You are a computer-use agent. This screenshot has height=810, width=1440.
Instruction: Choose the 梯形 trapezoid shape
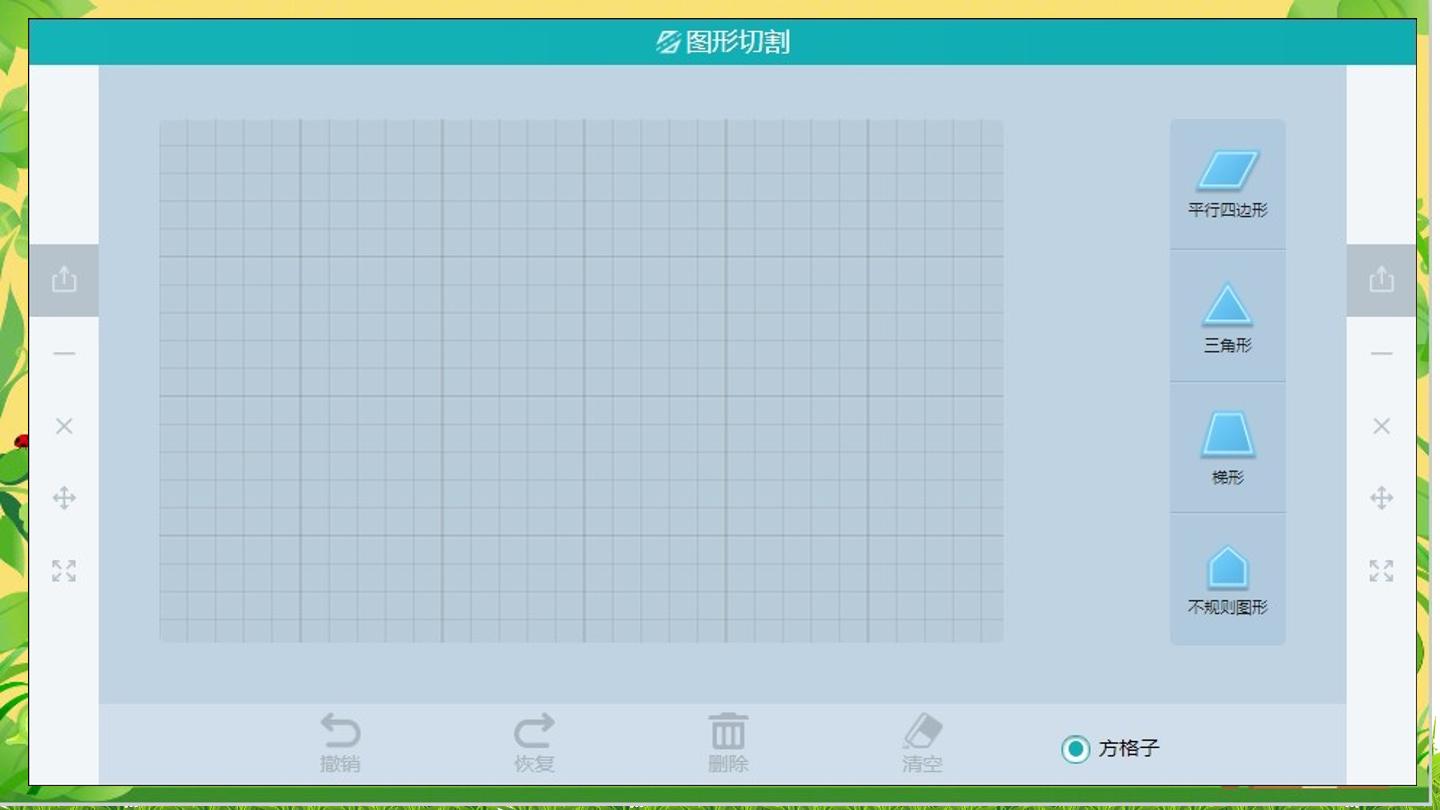point(1227,447)
